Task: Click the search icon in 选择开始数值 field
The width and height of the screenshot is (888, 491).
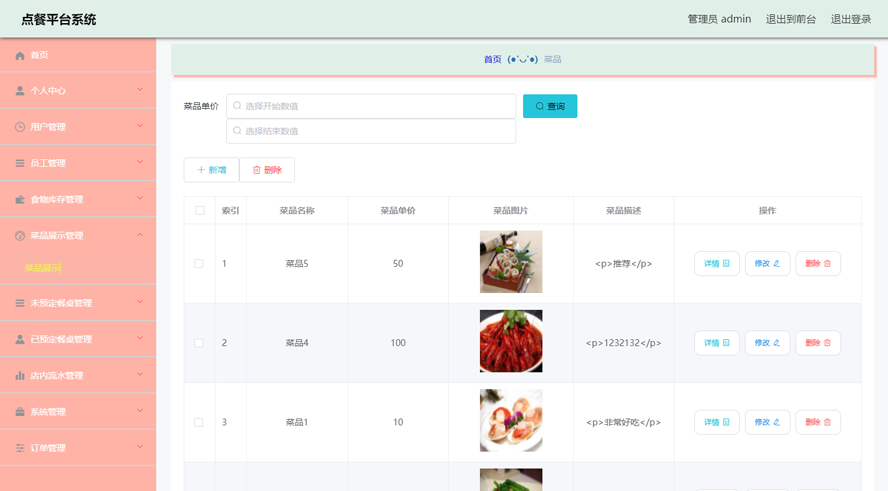Action: tap(237, 106)
